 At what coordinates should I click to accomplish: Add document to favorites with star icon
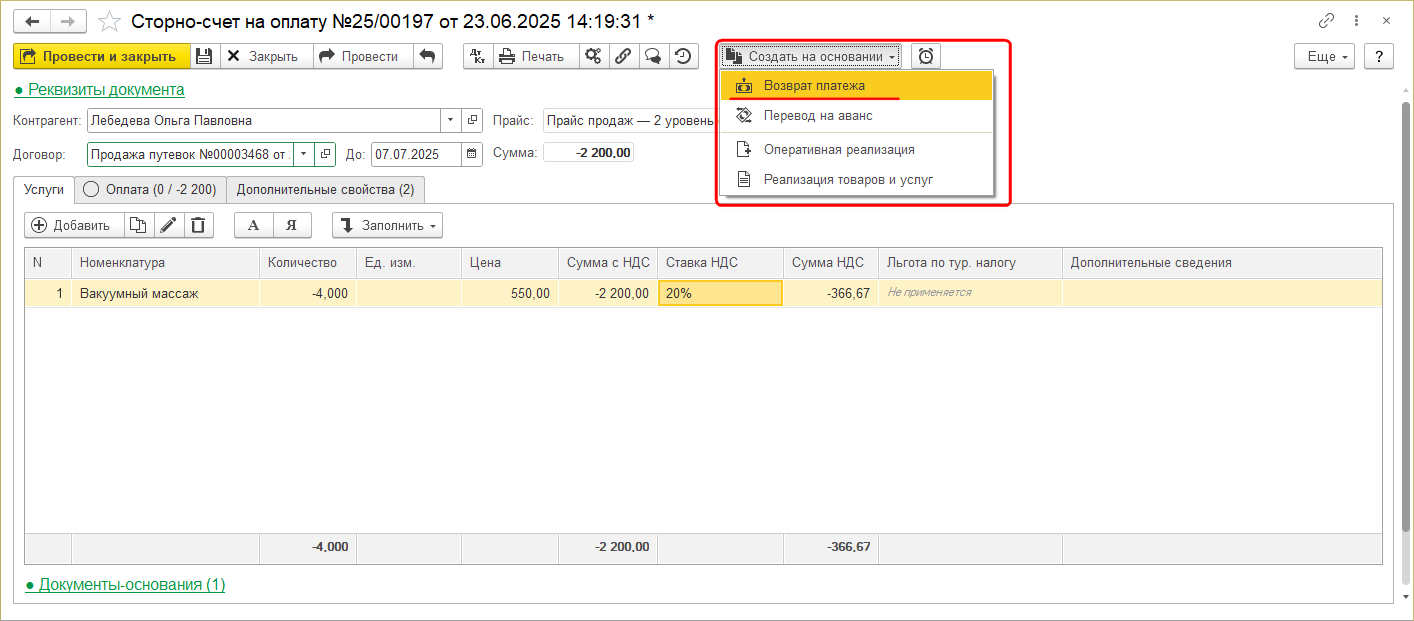tap(110, 21)
